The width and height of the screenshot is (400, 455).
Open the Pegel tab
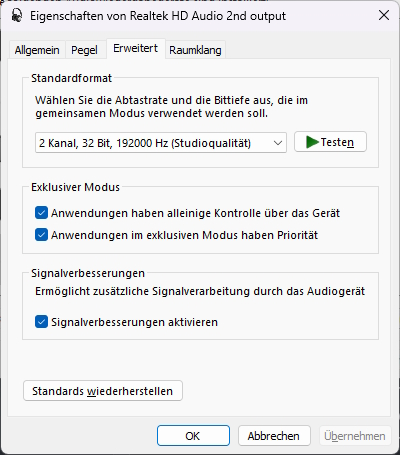(x=84, y=50)
